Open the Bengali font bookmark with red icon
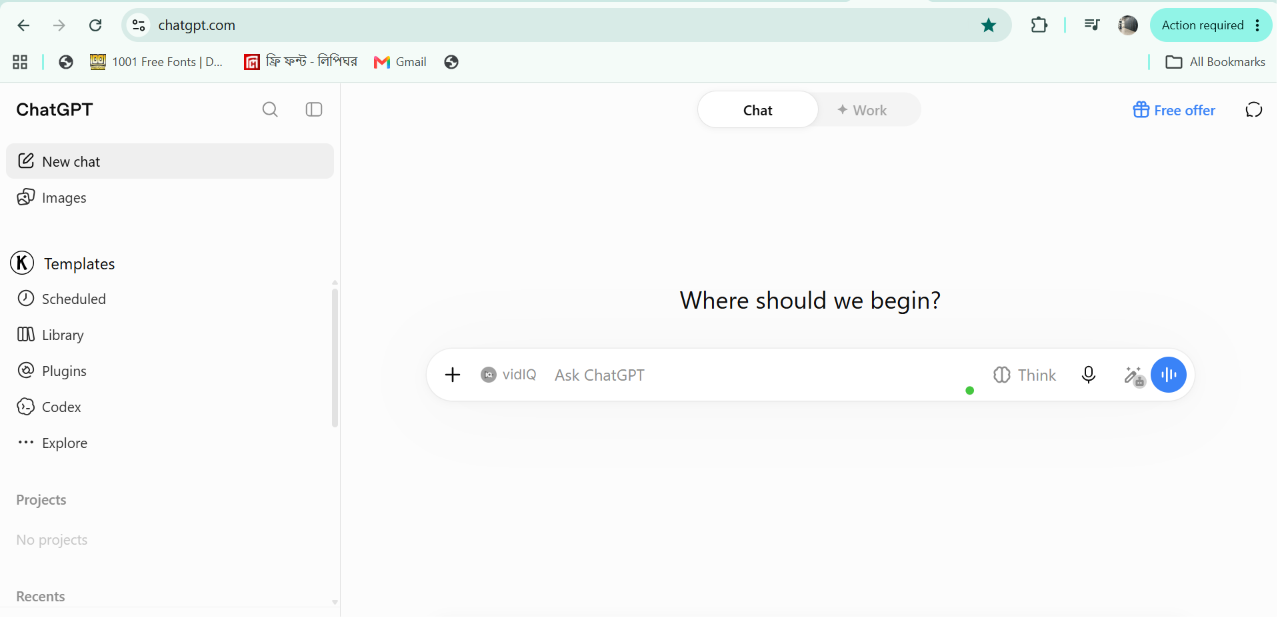1277x617 pixels. click(300, 62)
